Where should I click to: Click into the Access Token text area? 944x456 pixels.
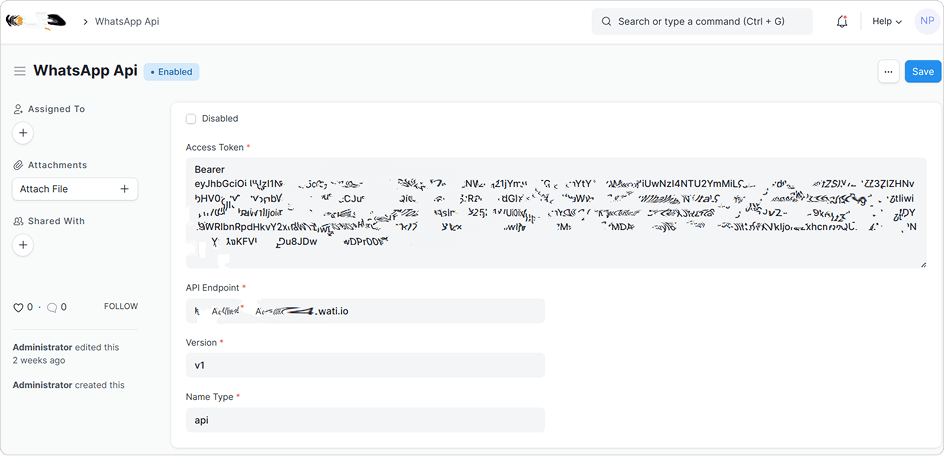(555, 212)
